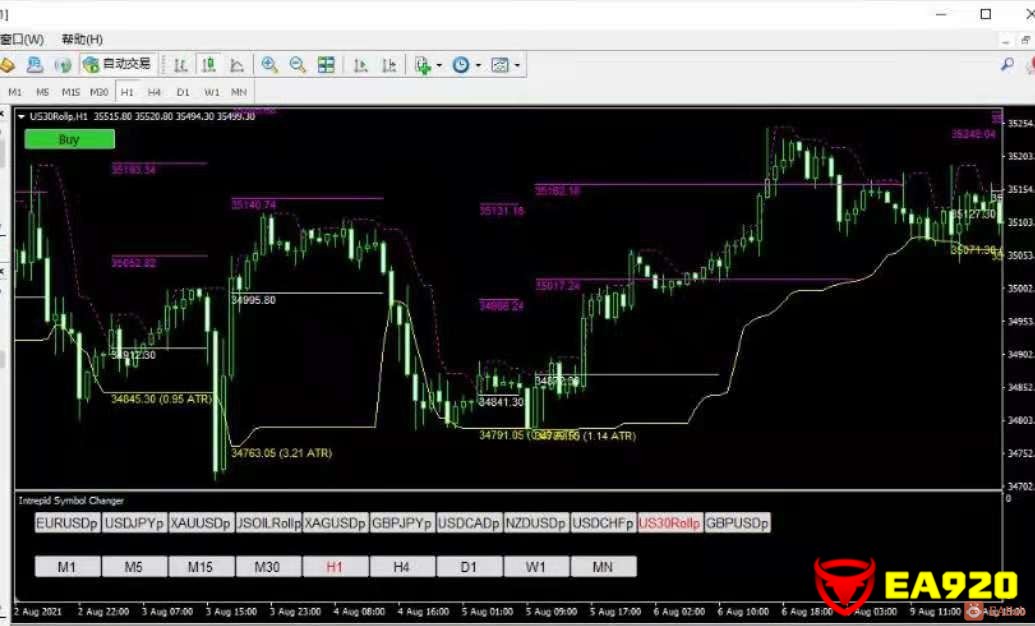Click the Zoom In magnifier icon
Screen dimensions: 1035x626
pos(269,65)
